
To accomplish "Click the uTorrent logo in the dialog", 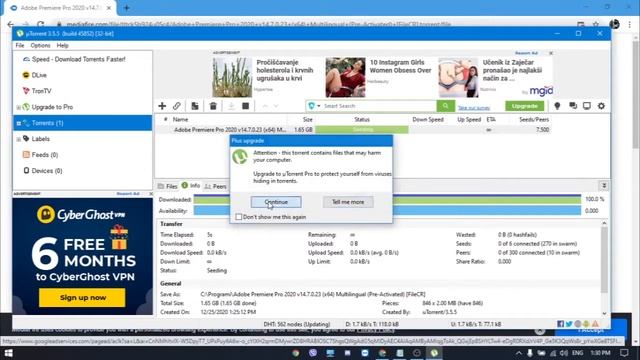I will (240, 157).
